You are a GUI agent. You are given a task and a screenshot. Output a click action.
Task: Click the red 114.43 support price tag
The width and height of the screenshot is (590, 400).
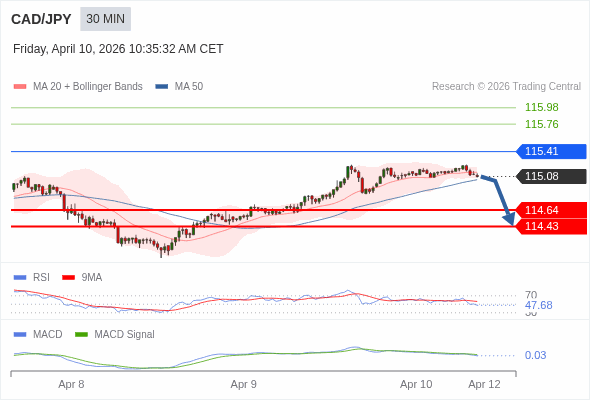point(551,226)
